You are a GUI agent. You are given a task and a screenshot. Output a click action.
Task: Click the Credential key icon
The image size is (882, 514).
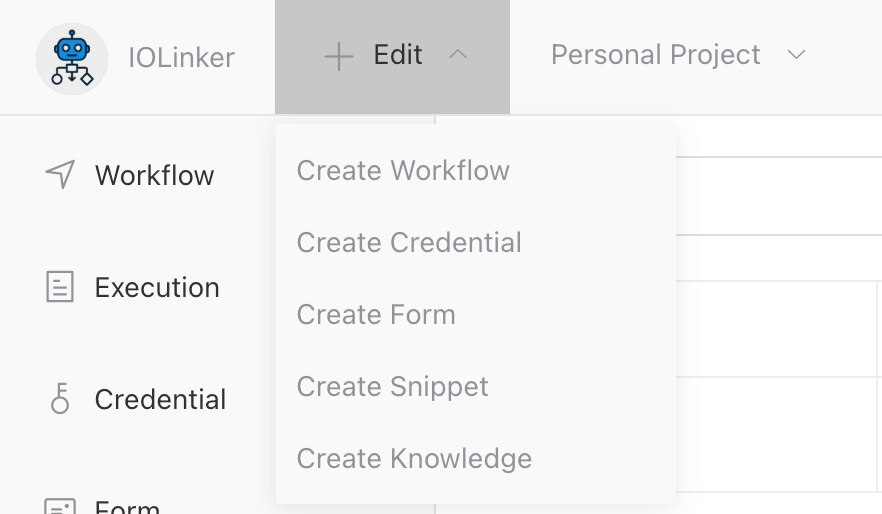(x=60, y=399)
